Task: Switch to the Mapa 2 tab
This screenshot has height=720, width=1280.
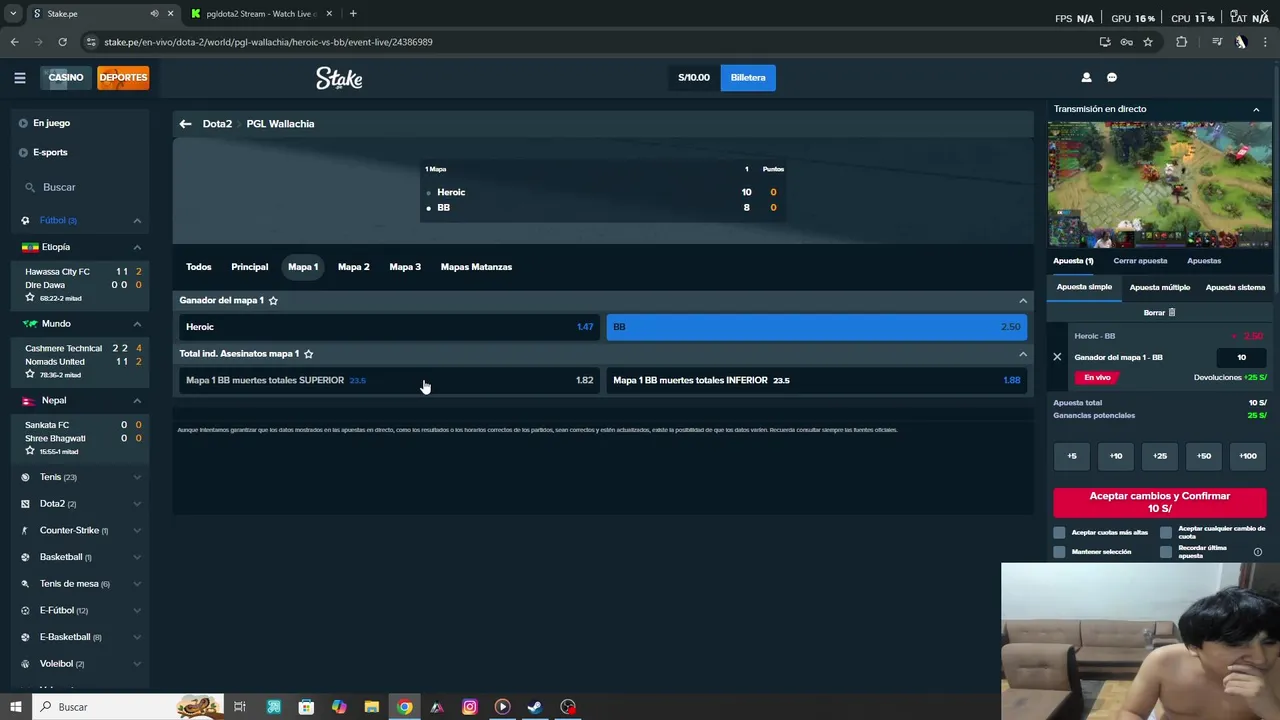Action: click(x=354, y=267)
